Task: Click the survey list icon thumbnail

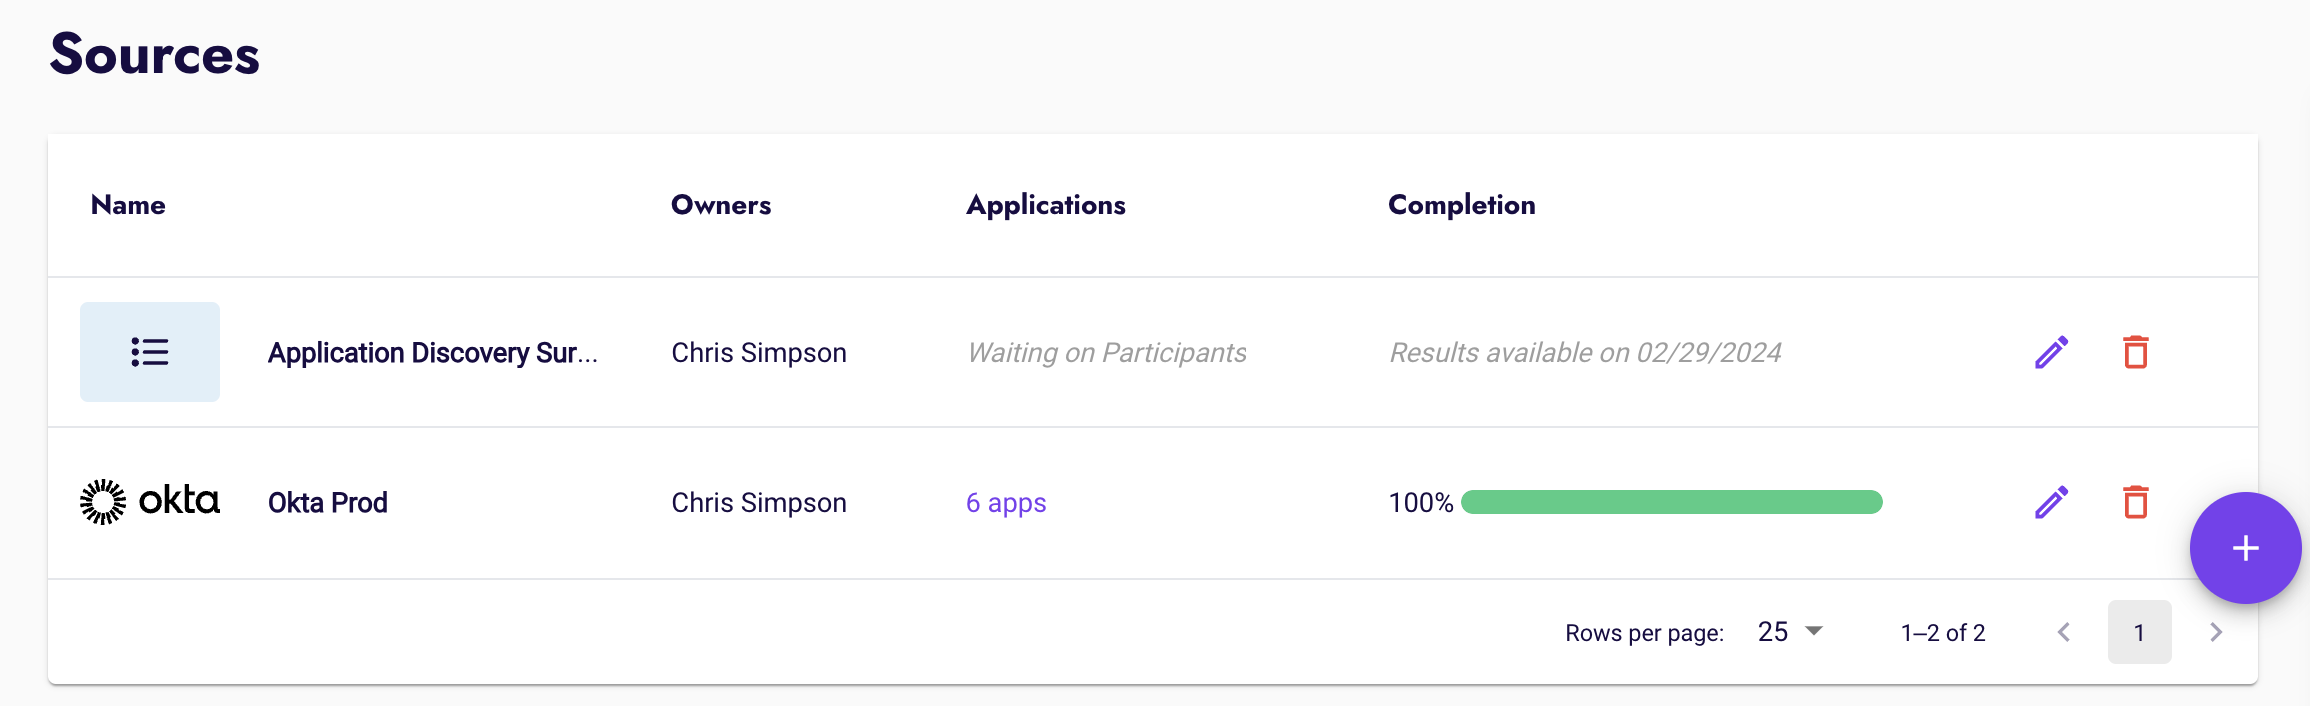Action: click(150, 352)
